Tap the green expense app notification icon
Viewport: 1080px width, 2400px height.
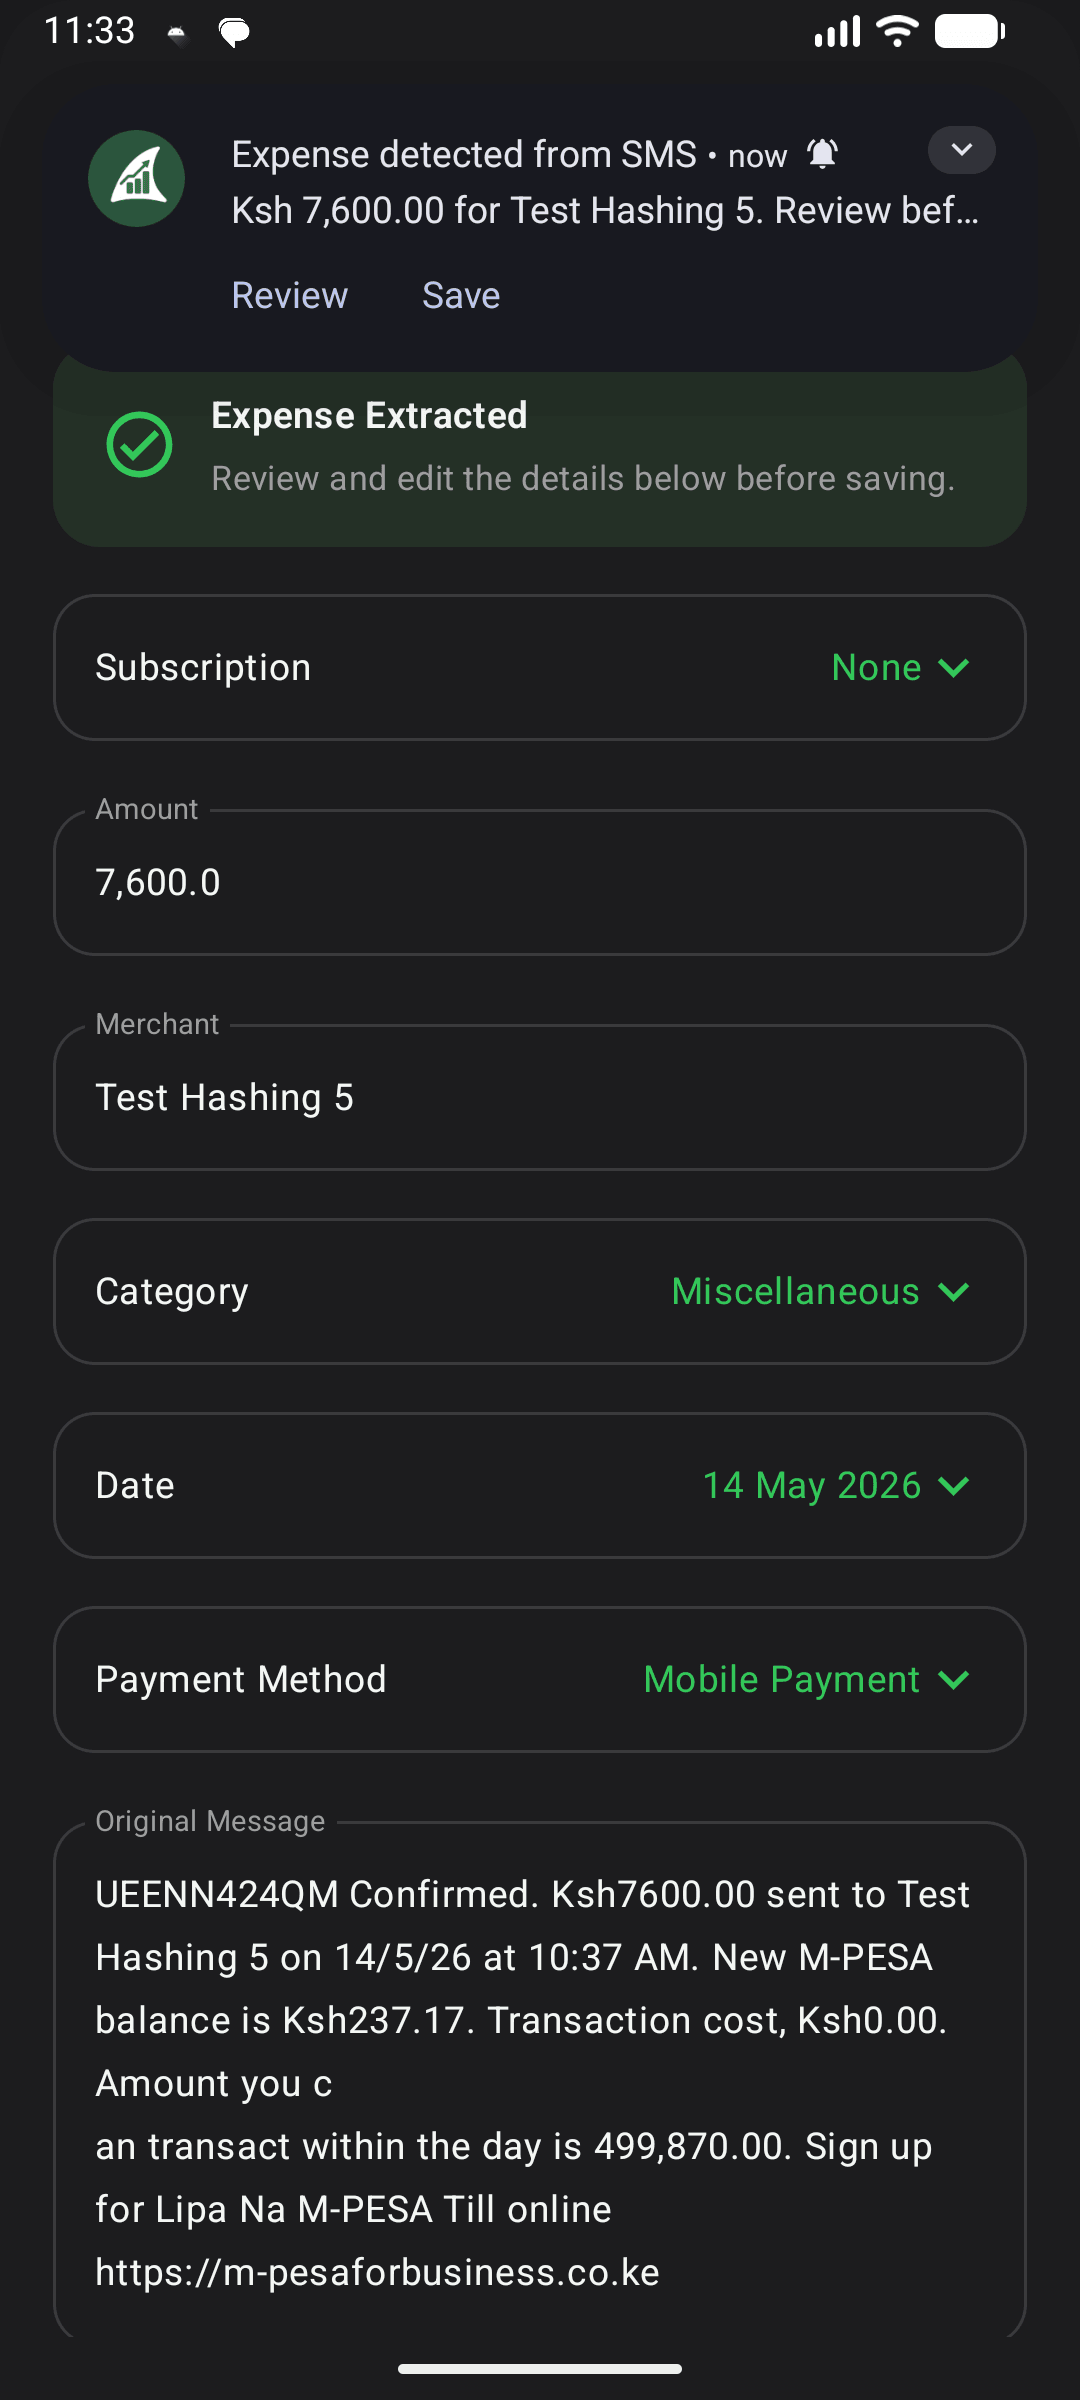point(136,179)
